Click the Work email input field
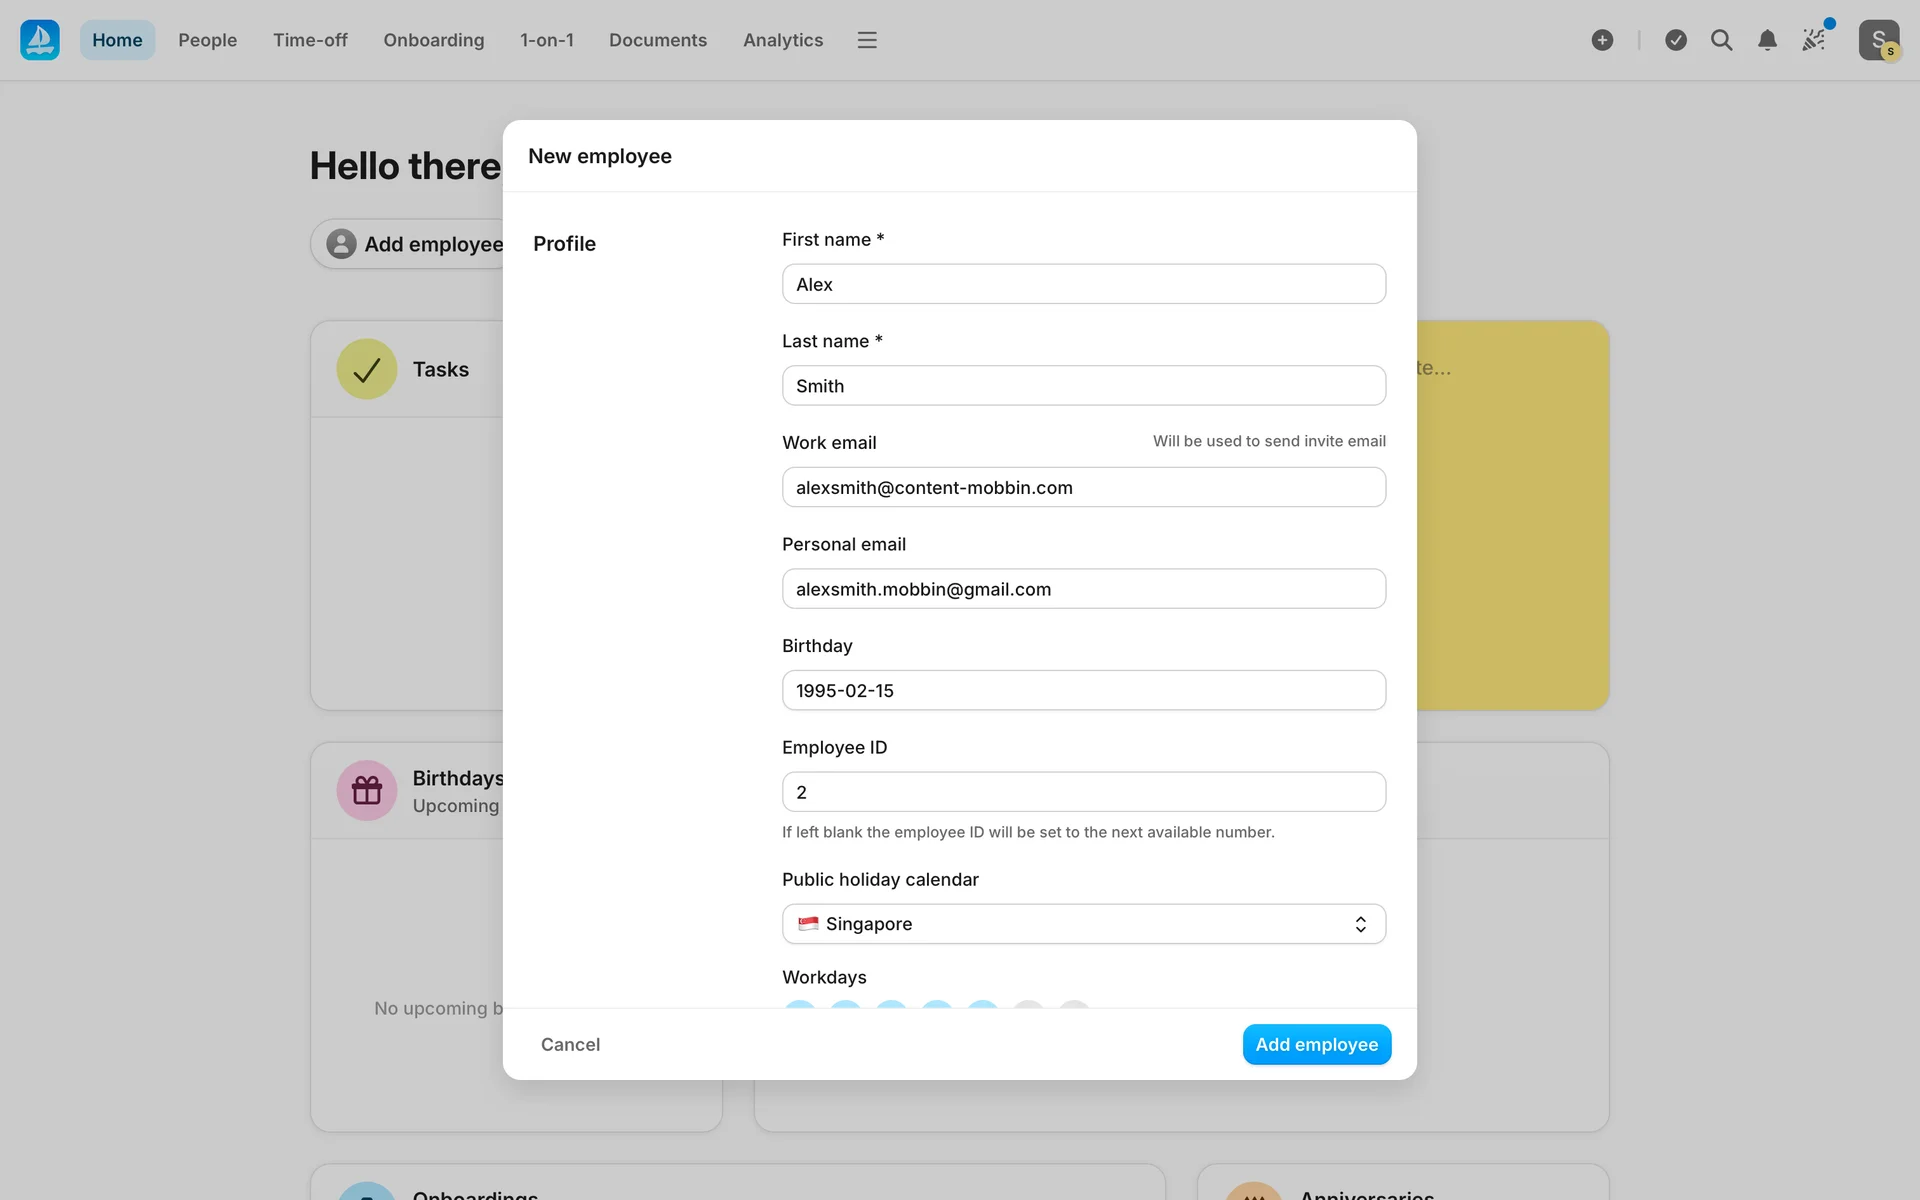The width and height of the screenshot is (1920, 1200). tap(1083, 487)
